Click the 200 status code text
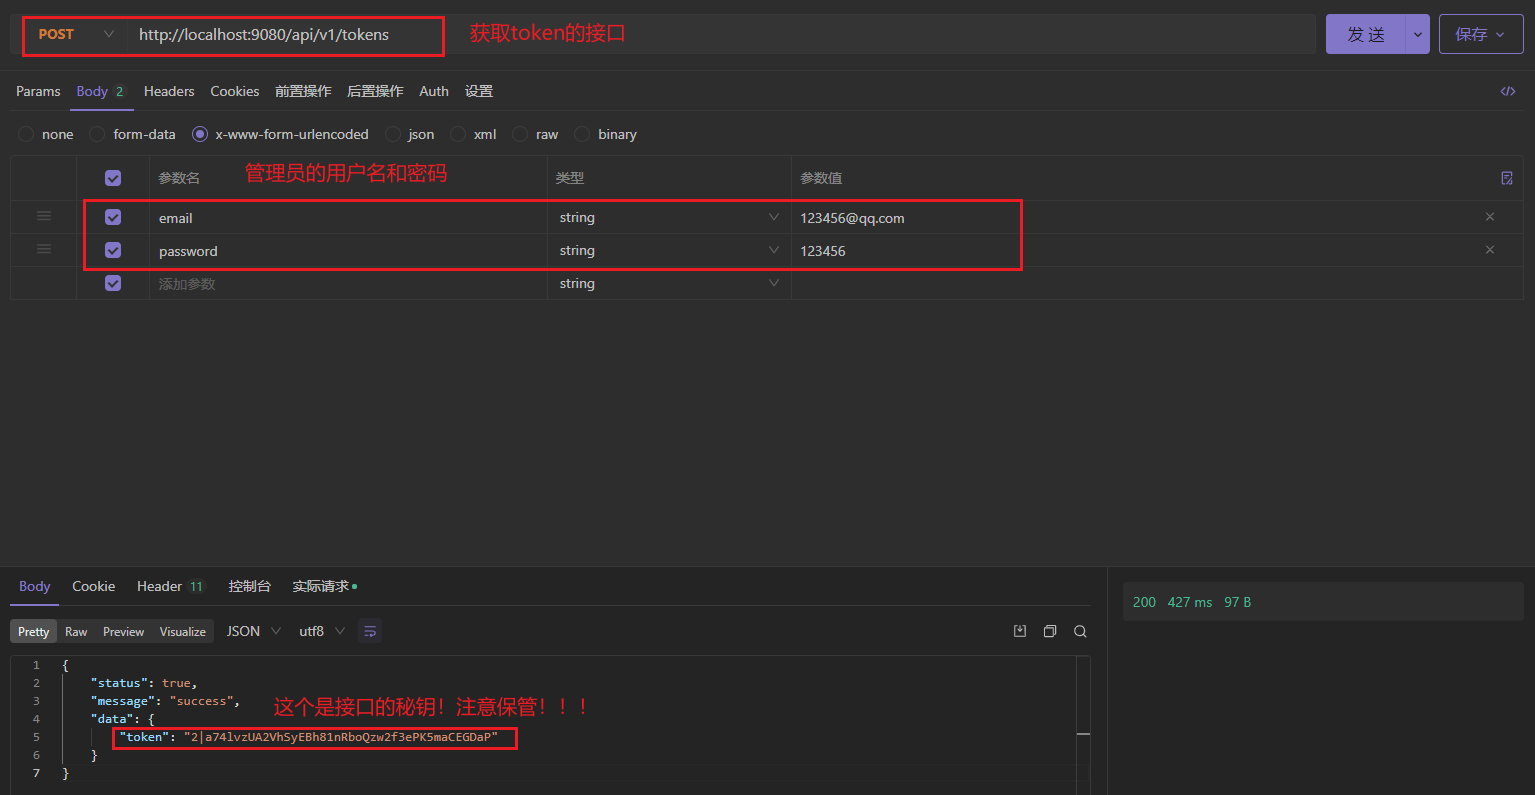This screenshot has width=1535, height=795. pos(1144,602)
